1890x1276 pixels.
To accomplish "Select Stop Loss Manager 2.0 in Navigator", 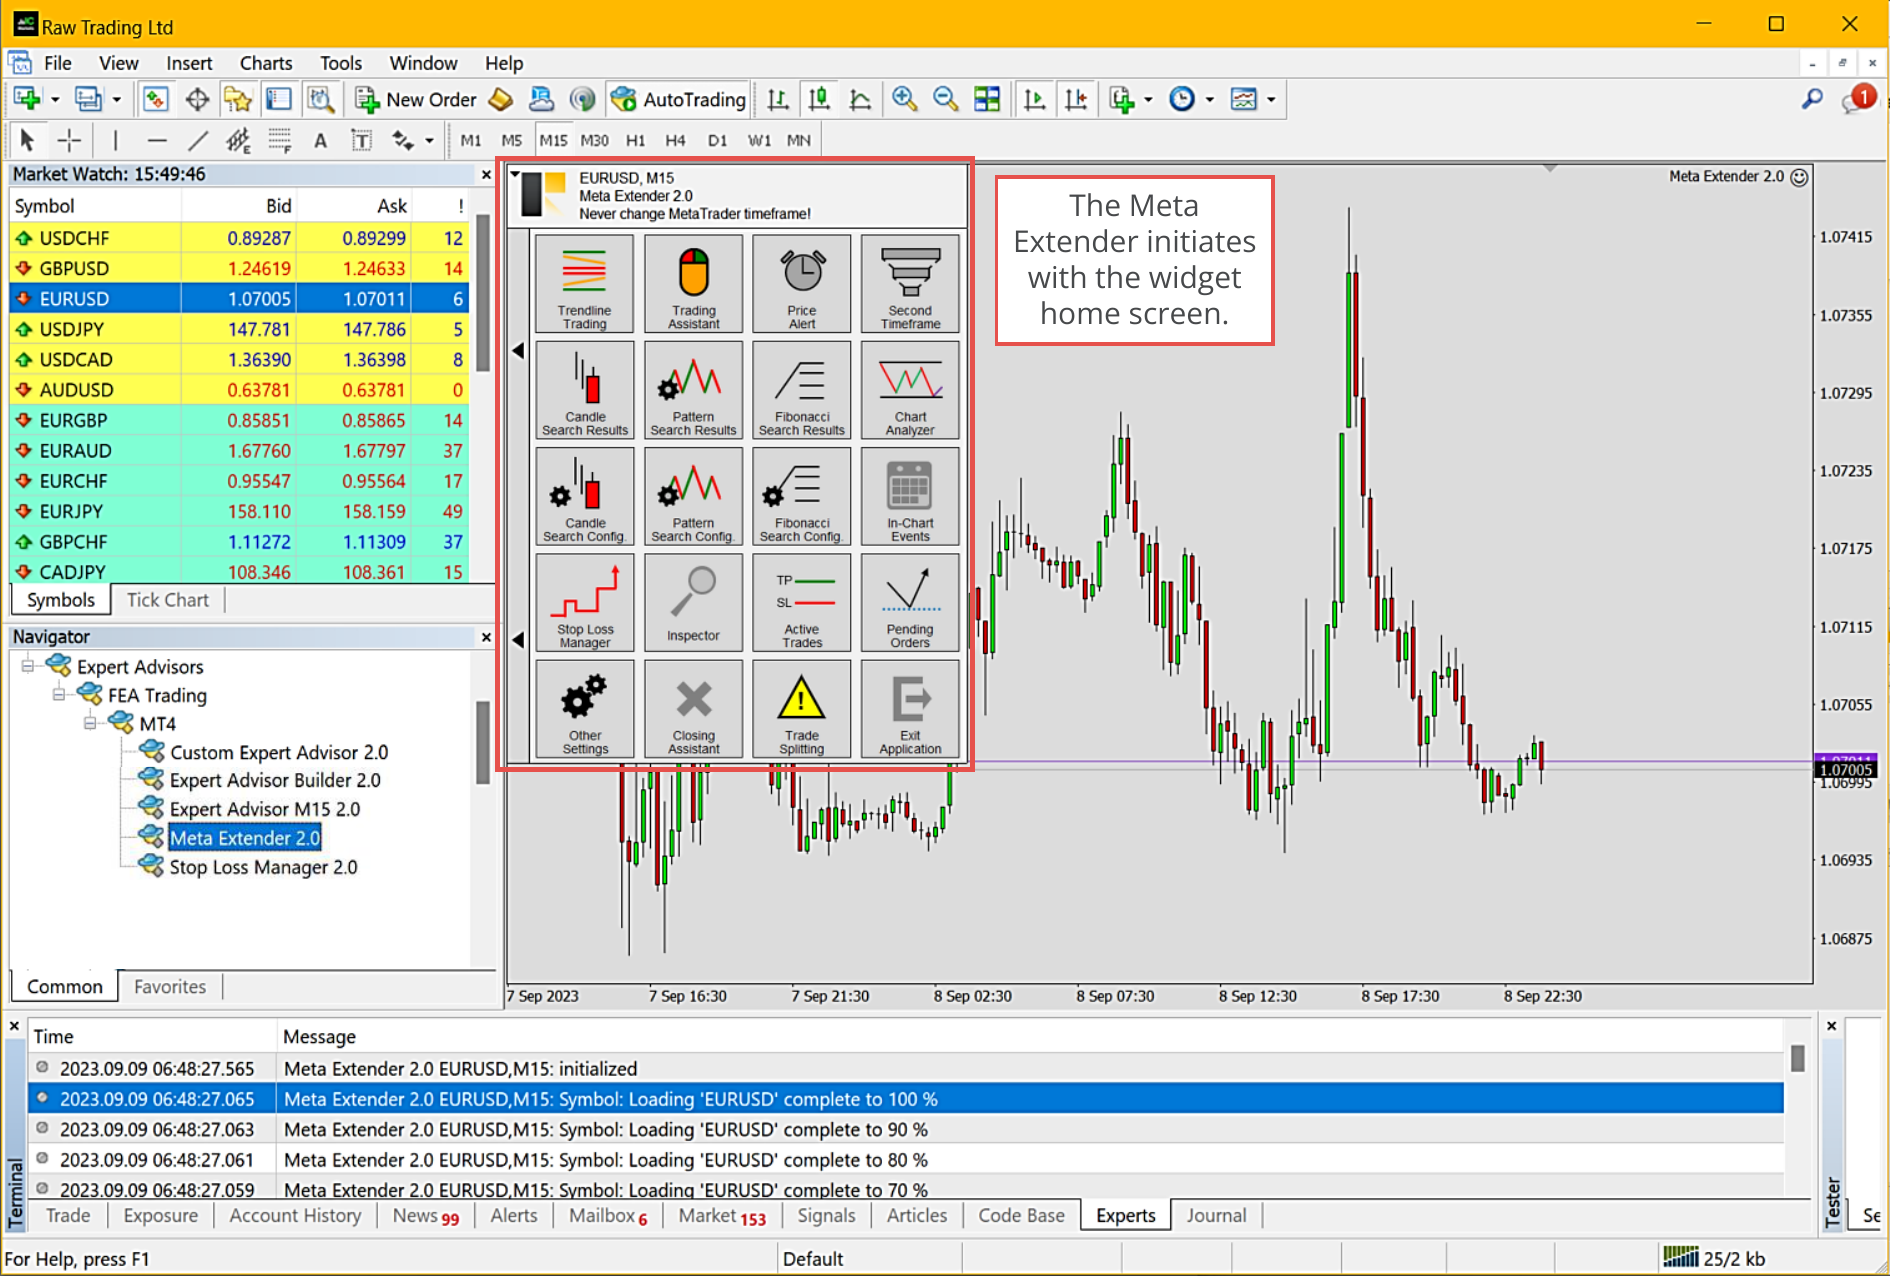I will pyautogui.click(x=263, y=867).
